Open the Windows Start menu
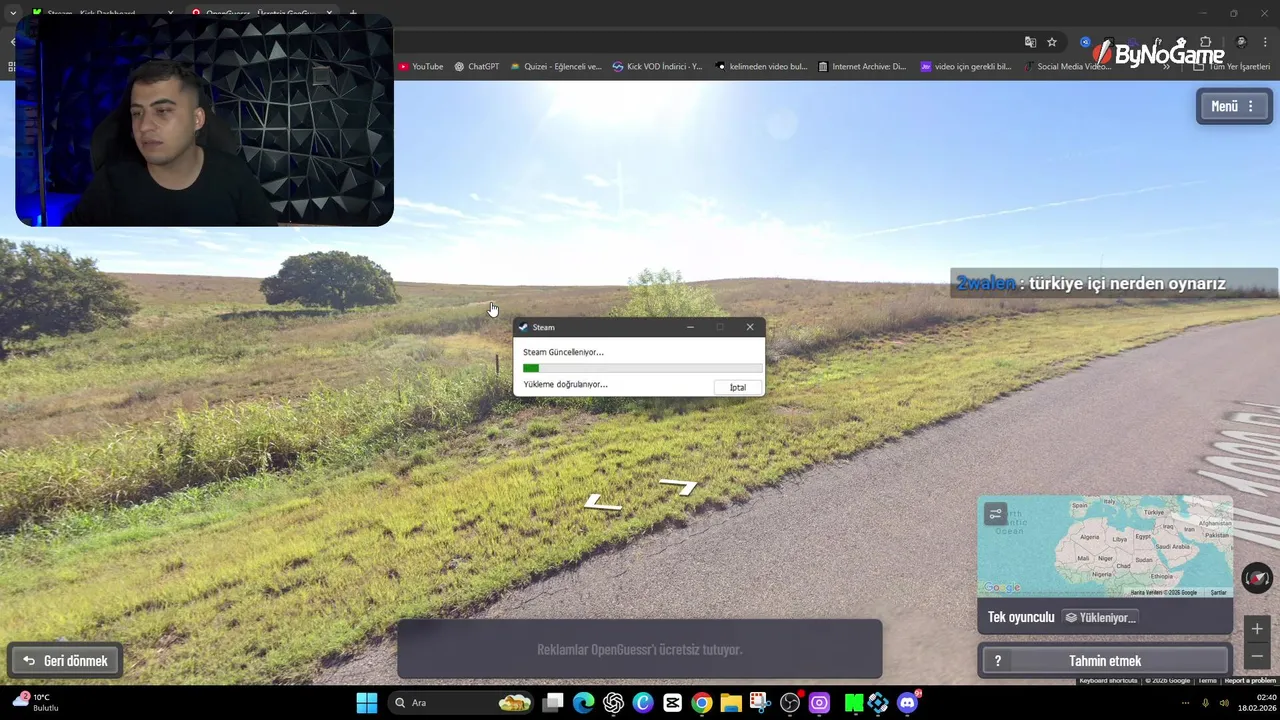 pyautogui.click(x=367, y=703)
